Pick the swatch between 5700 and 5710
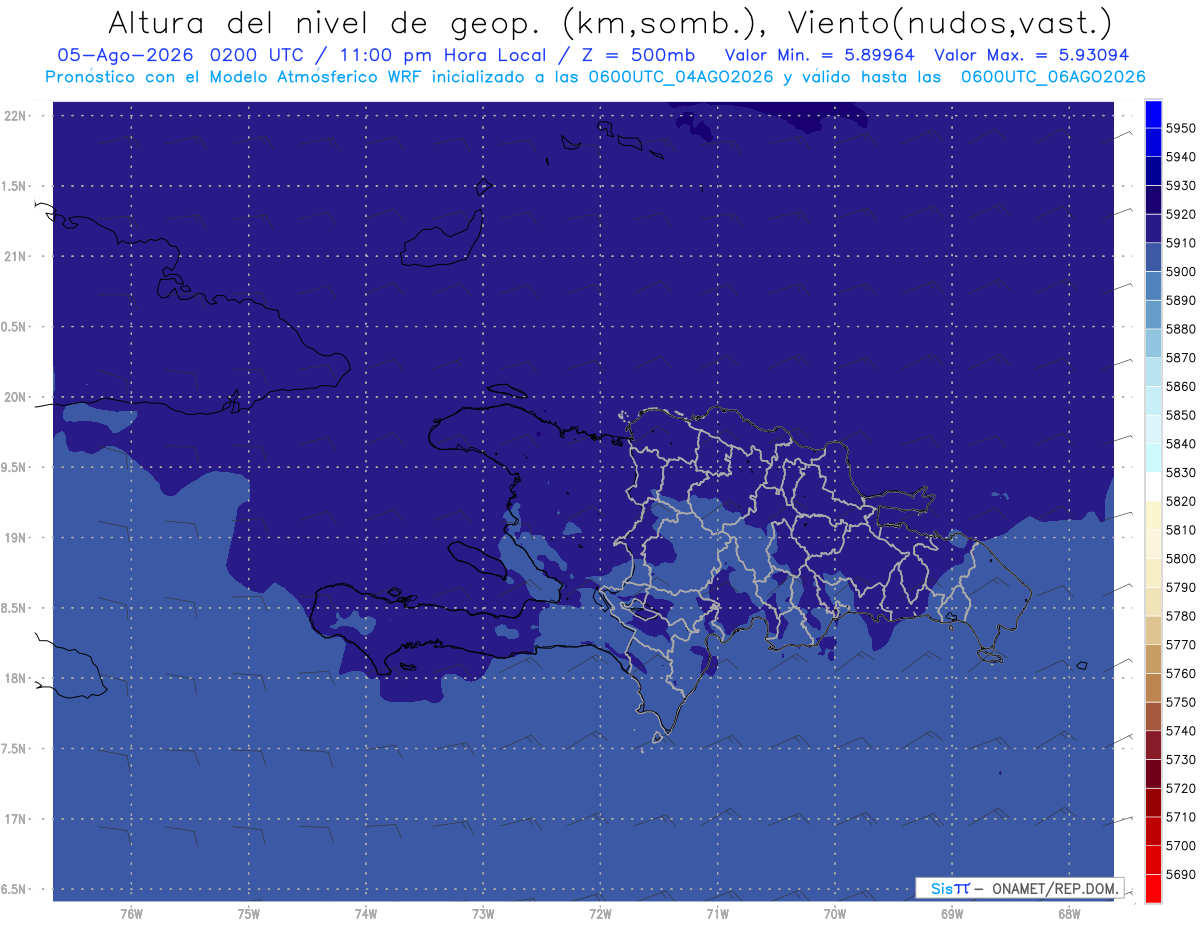This screenshot has height=927, width=1200. point(1153,831)
